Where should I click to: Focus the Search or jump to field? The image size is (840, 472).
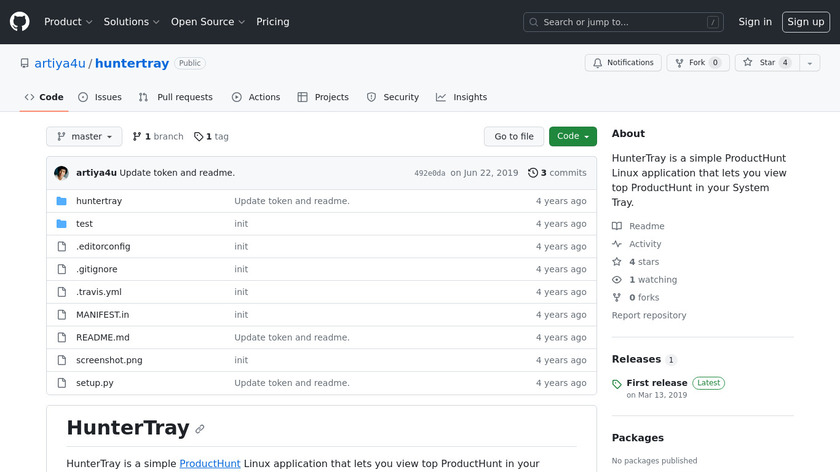pyautogui.click(x=623, y=22)
